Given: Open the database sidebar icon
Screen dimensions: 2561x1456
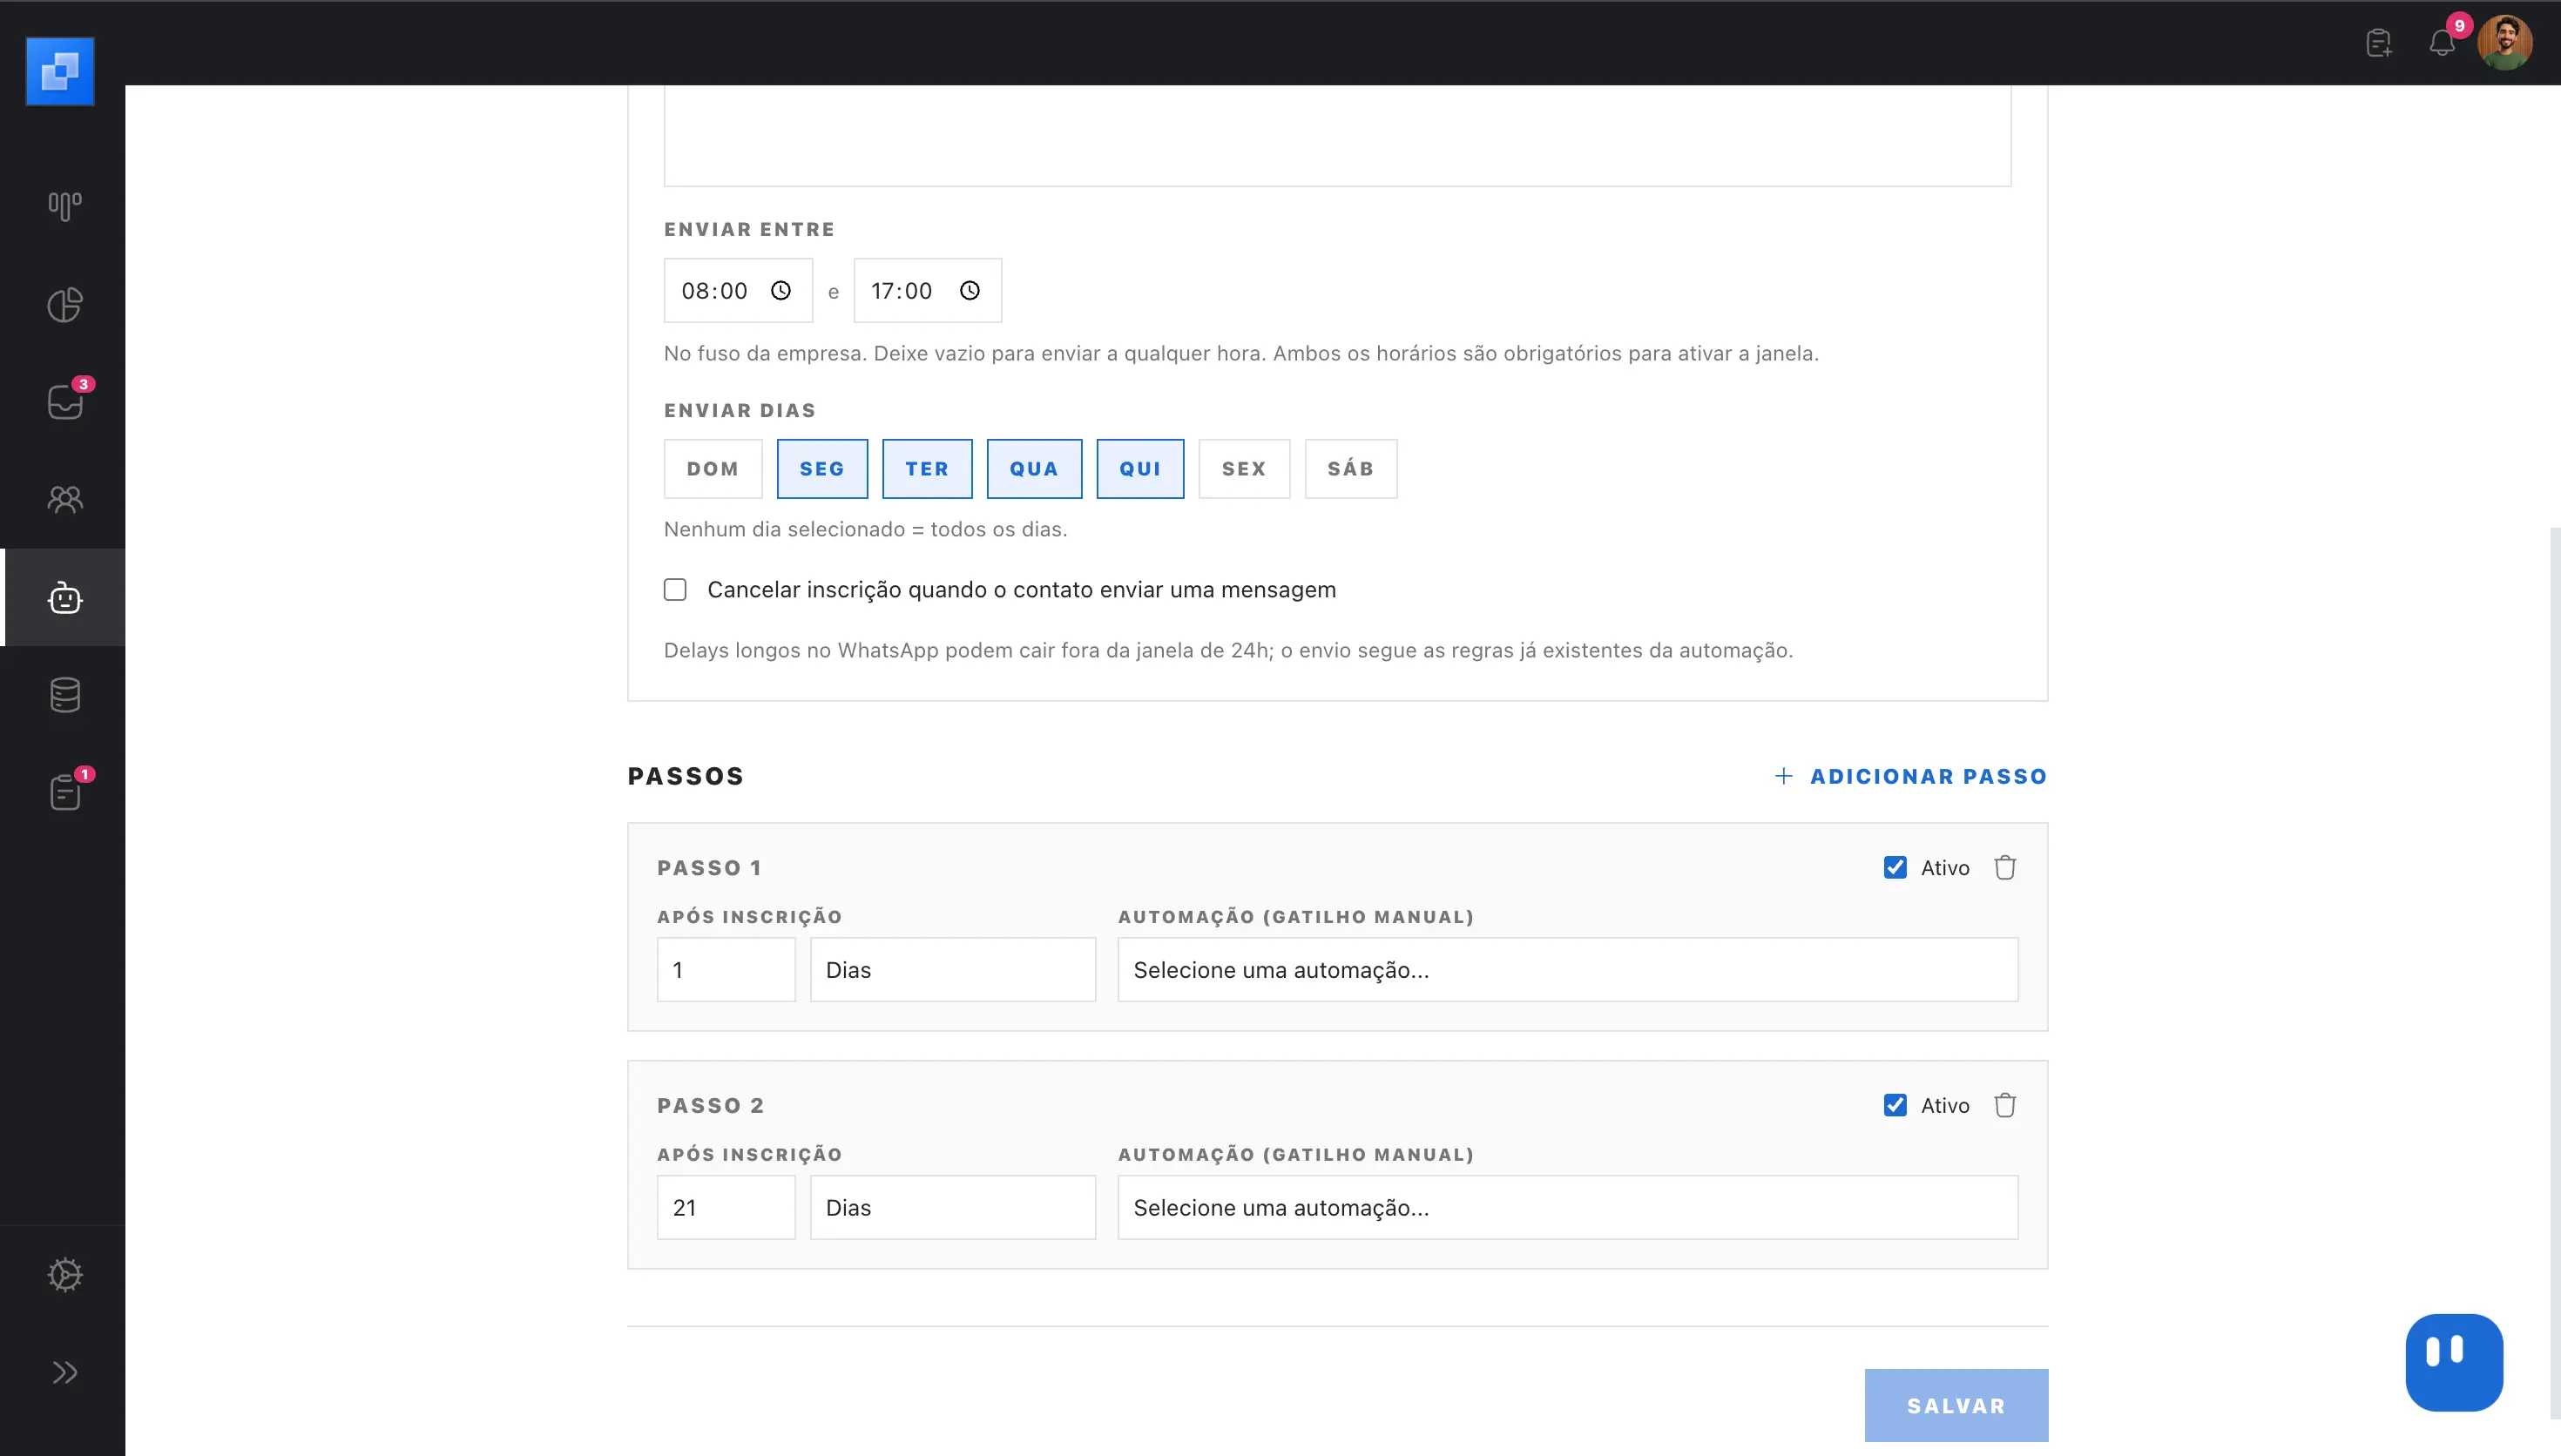Looking at the screenshot, I should 65,695.
